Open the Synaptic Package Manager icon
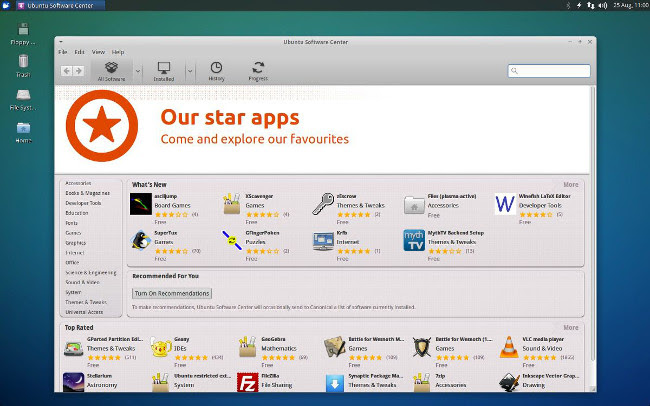 click(x=335, y=383)
